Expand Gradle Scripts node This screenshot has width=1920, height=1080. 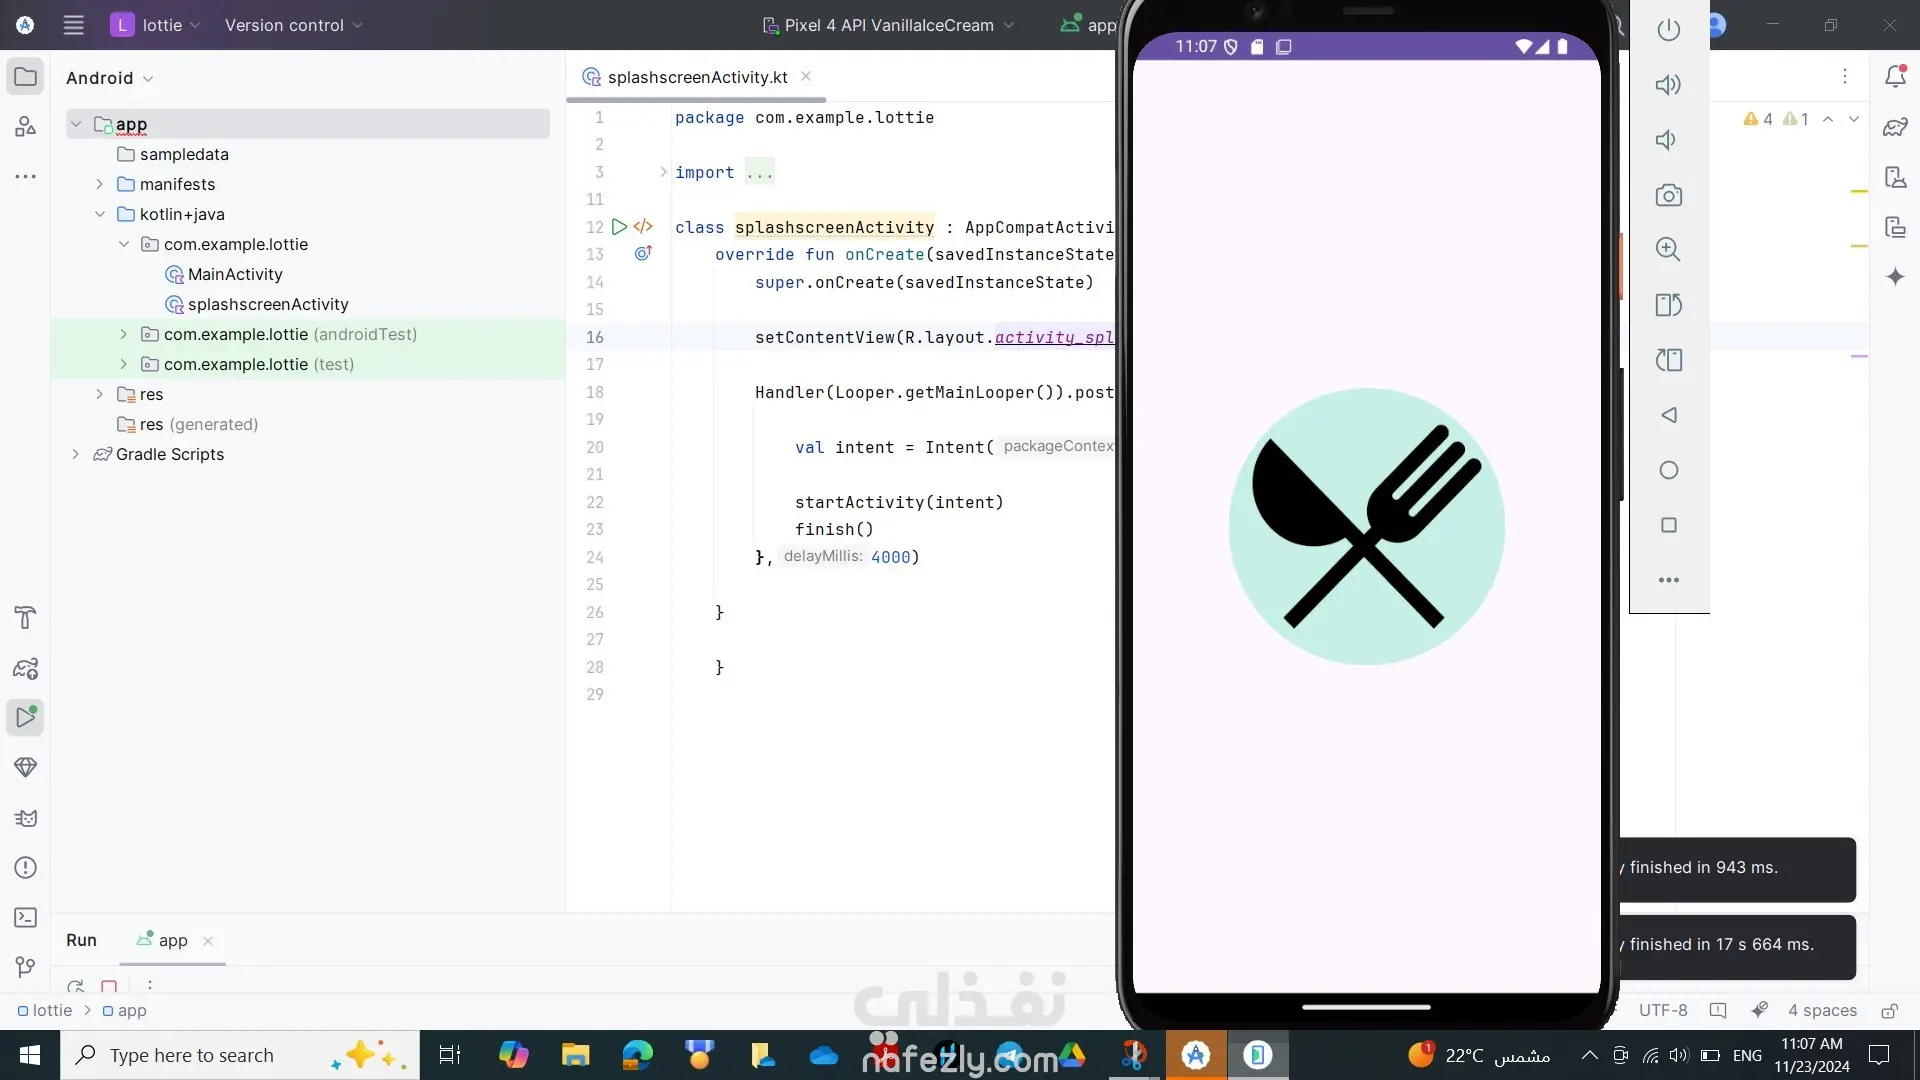75,454
